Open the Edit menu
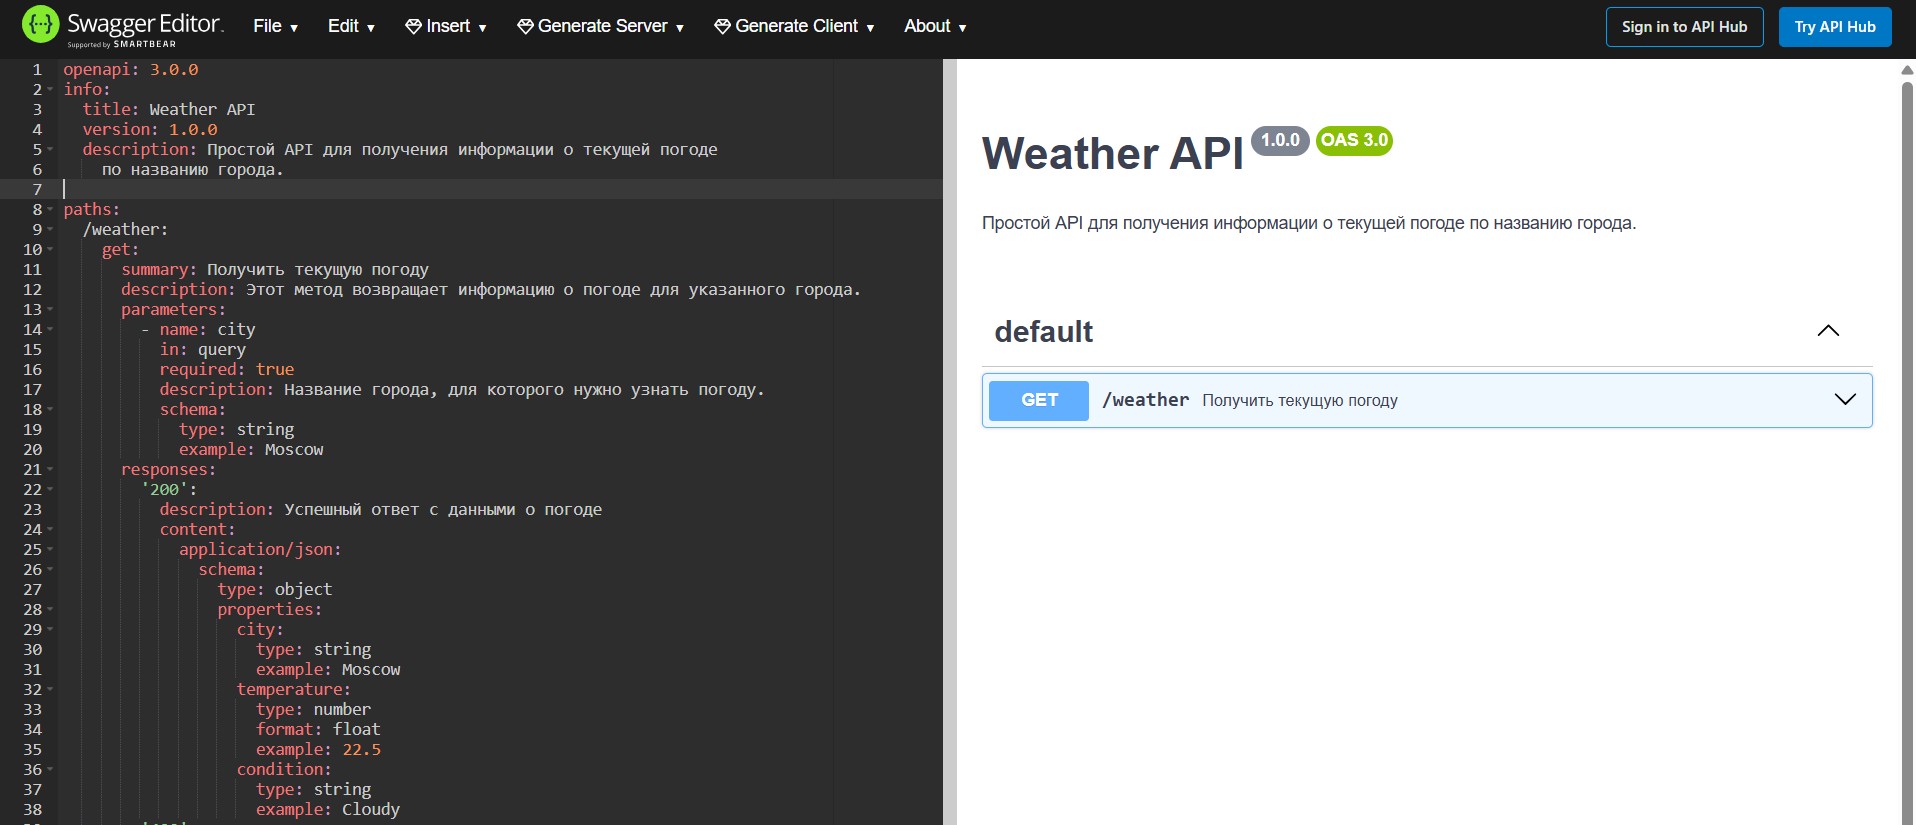The image size is (1916, 825). click(351, 27)
